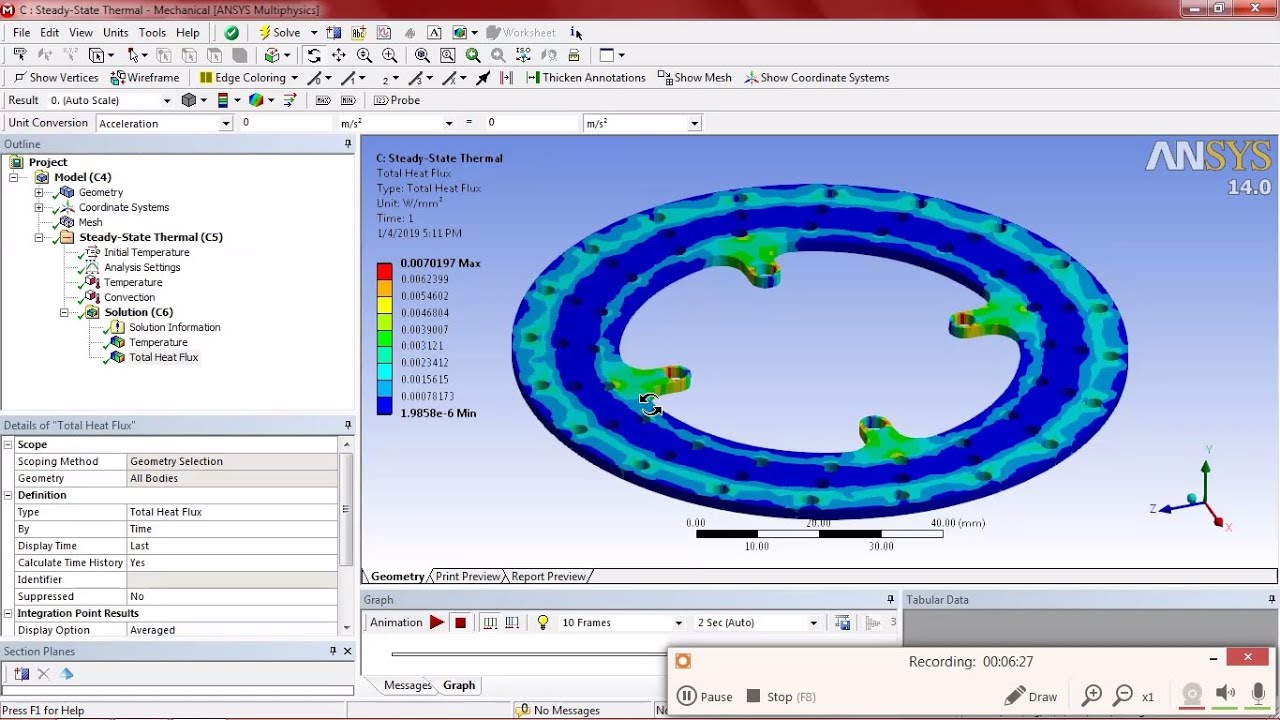The width and height of the screenshot is (1280, 720).
Task: Stop the result animation
Action: [x=461, y=622]
